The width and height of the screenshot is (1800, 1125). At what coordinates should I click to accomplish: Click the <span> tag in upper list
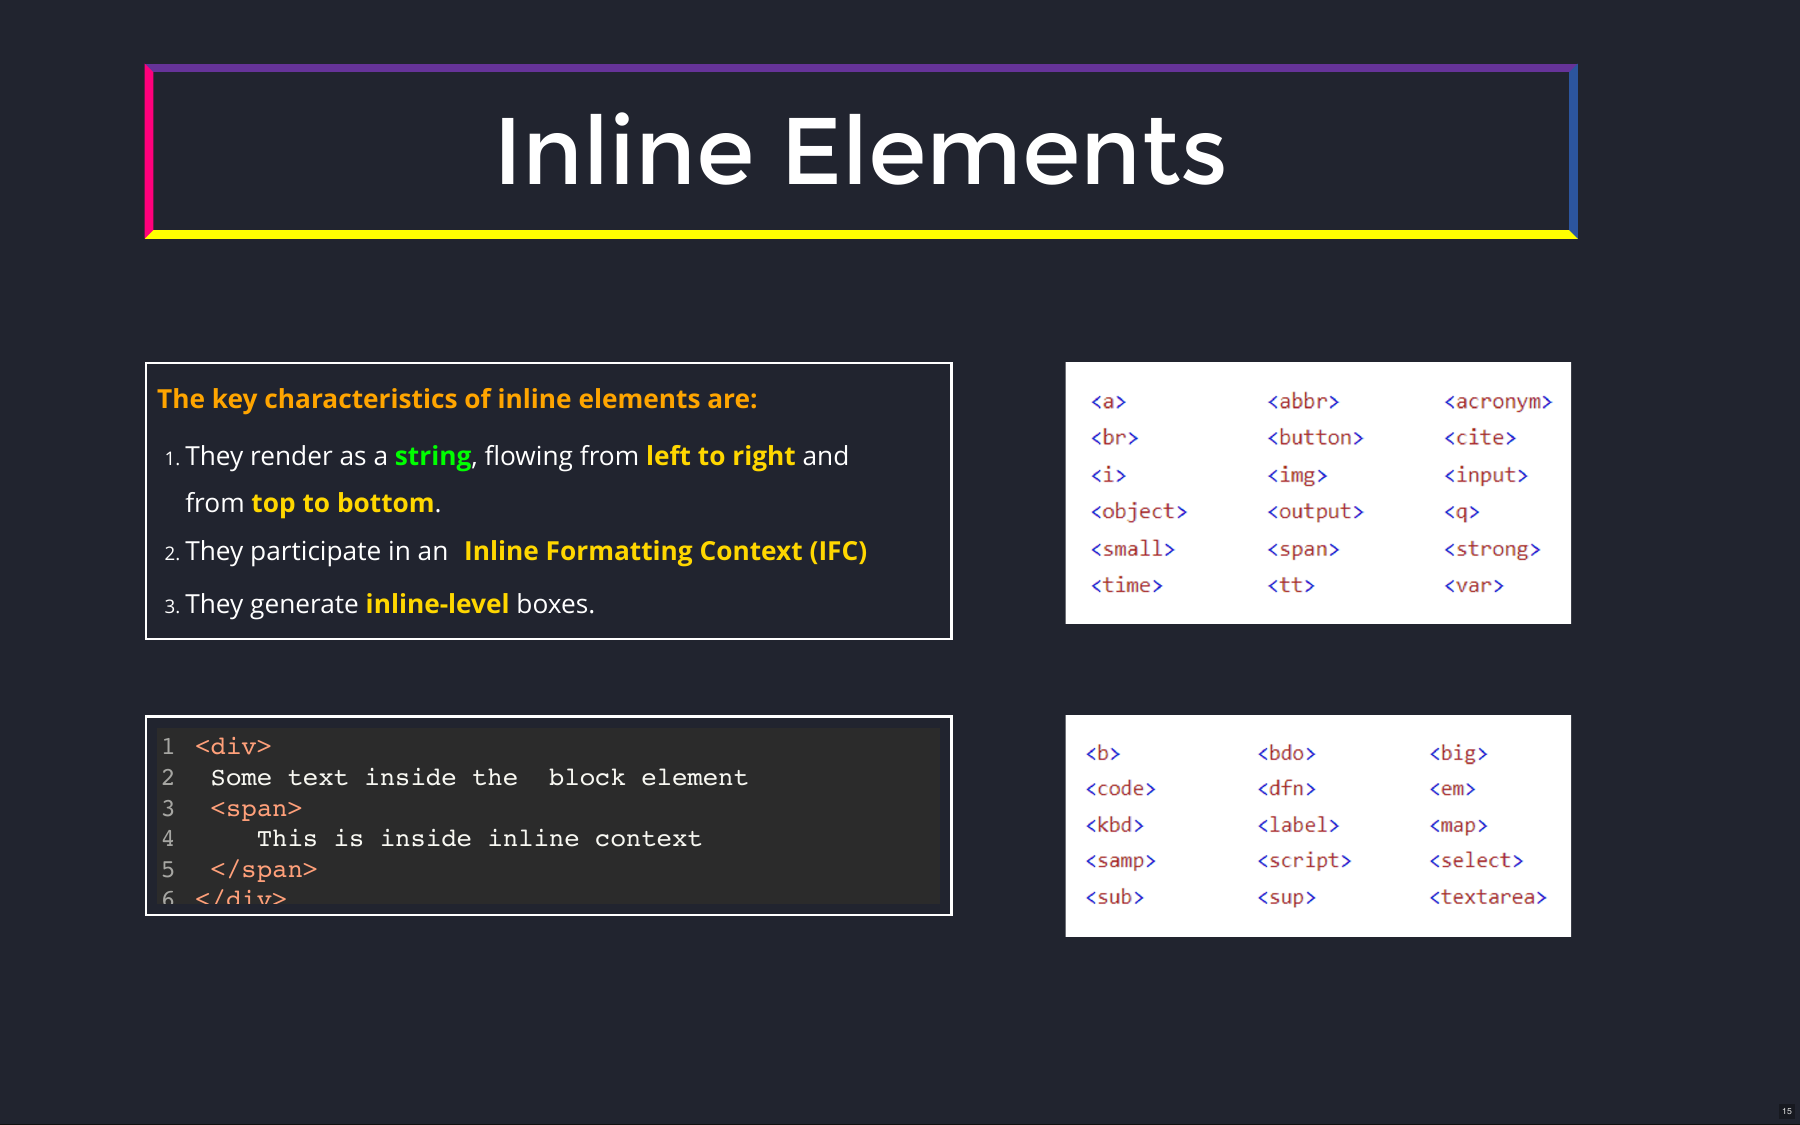coord(1303,549)
